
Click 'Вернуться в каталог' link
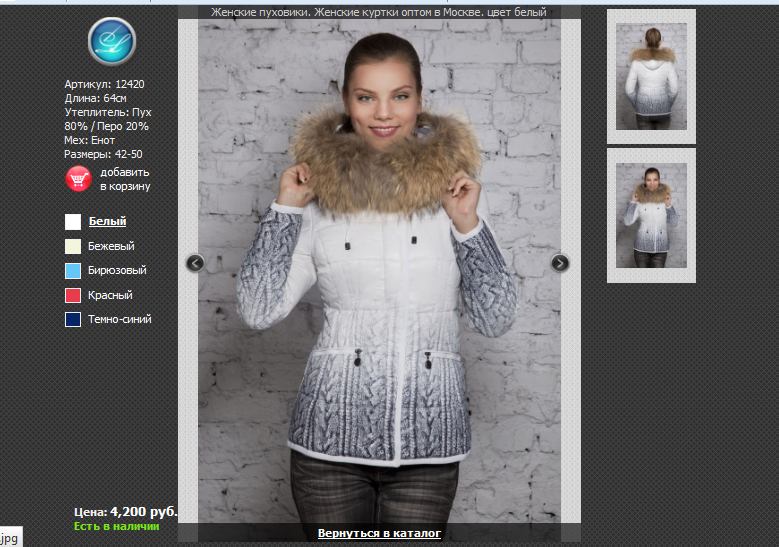tap(379, 533)
